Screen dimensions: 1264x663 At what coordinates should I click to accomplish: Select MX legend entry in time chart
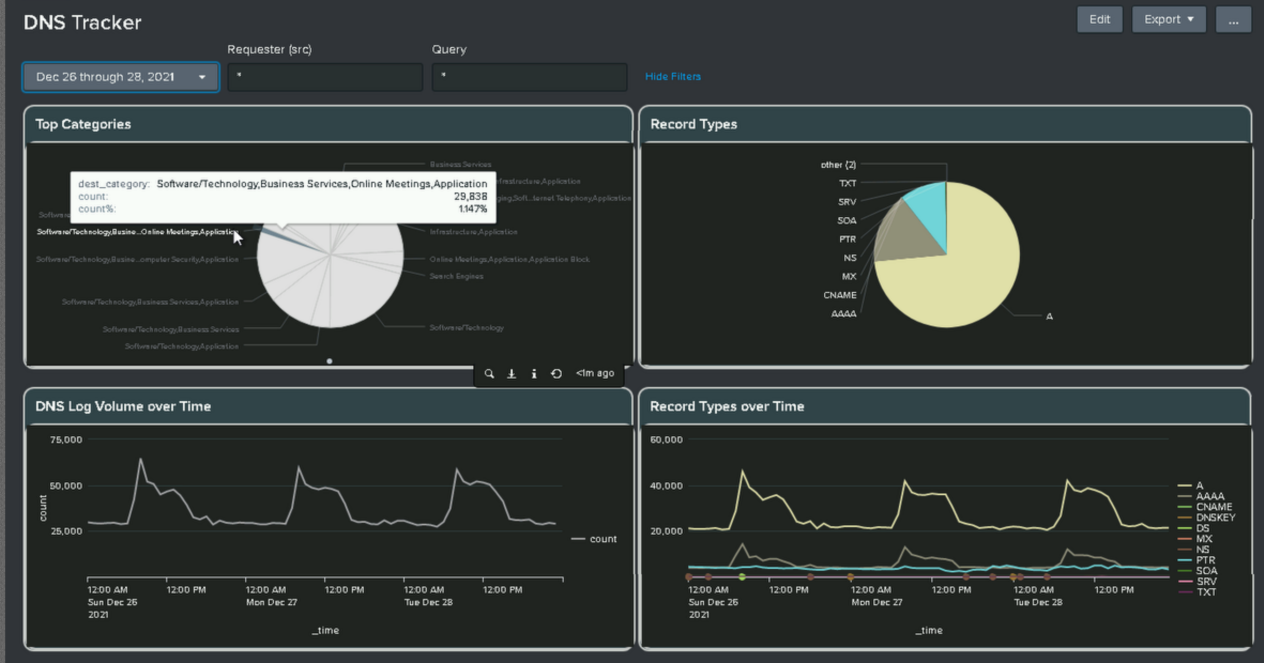[1195, 539]
